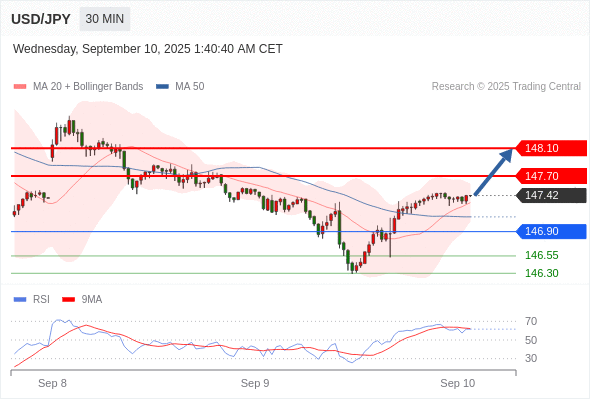Click the RSI blue legend swatch

click(x=20, y=300)
